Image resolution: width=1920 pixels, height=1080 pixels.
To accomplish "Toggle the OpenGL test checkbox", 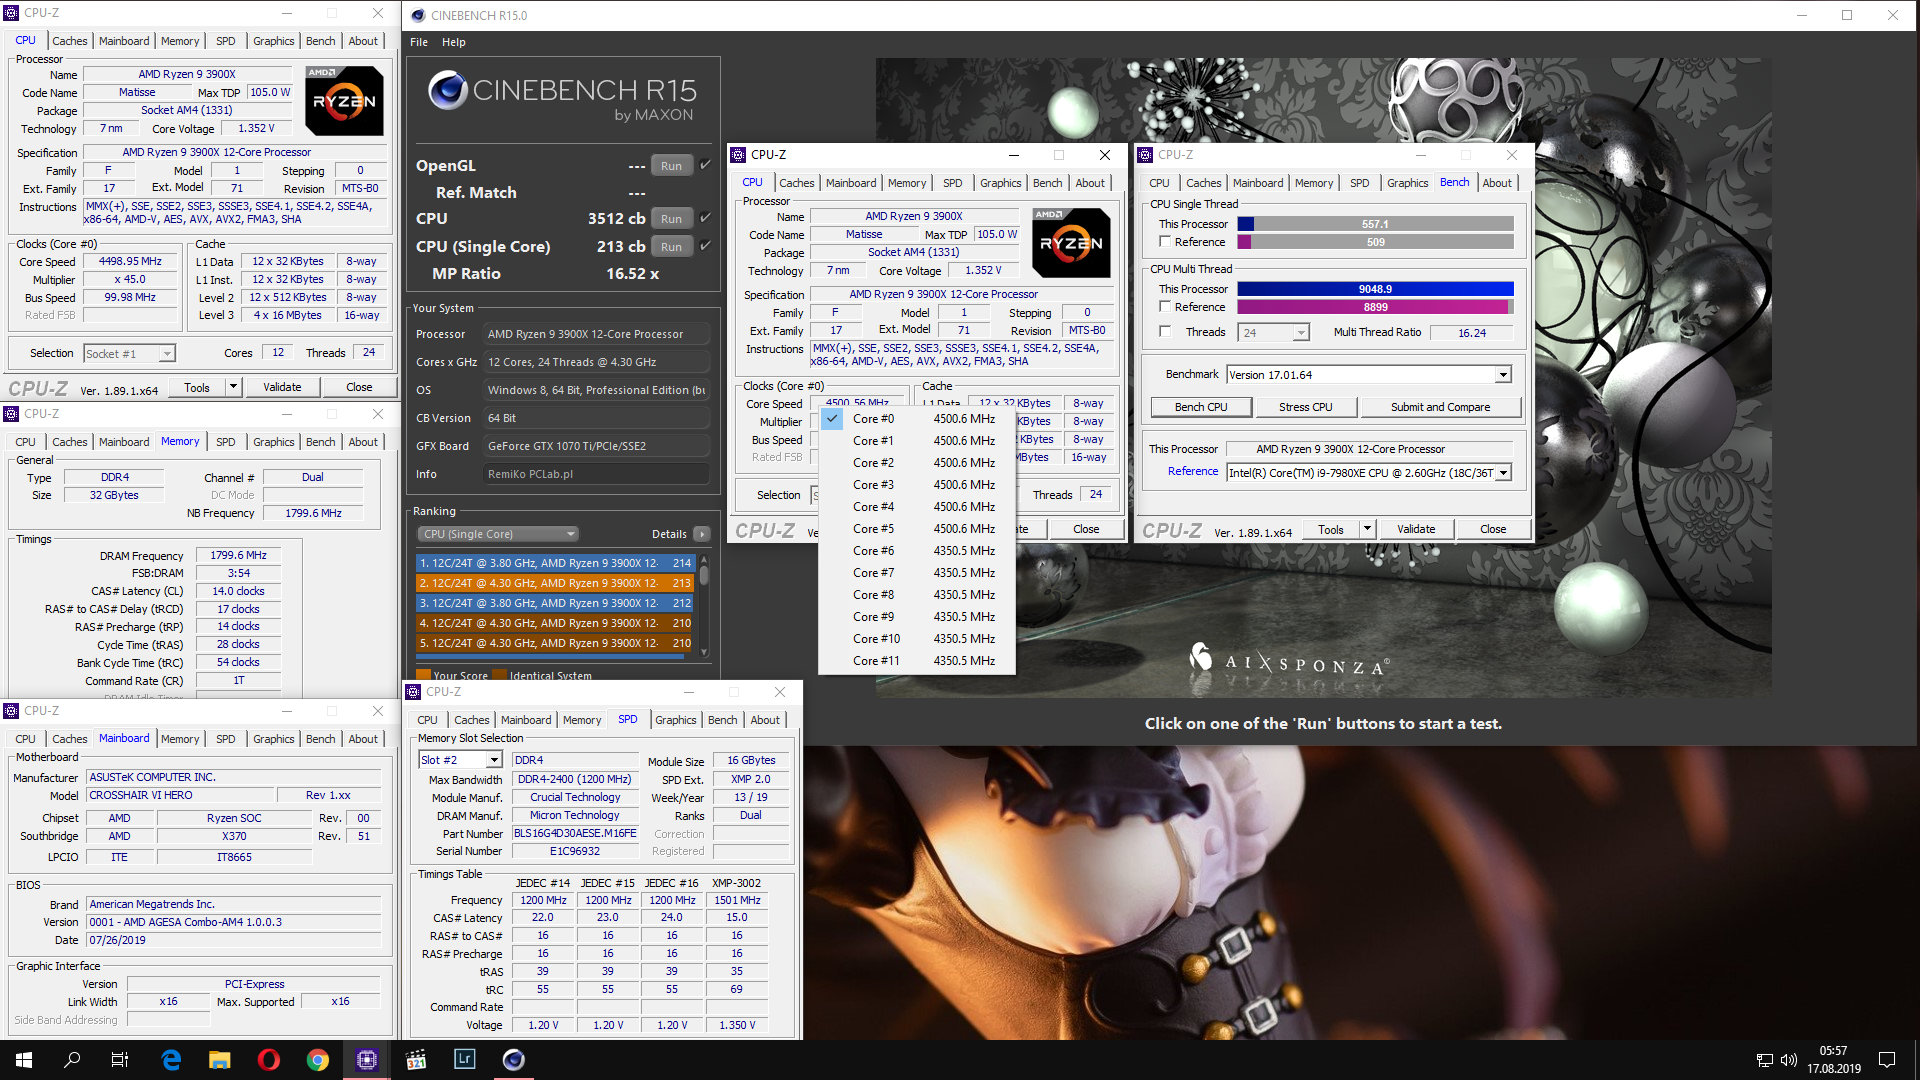I will pos(705,165).
